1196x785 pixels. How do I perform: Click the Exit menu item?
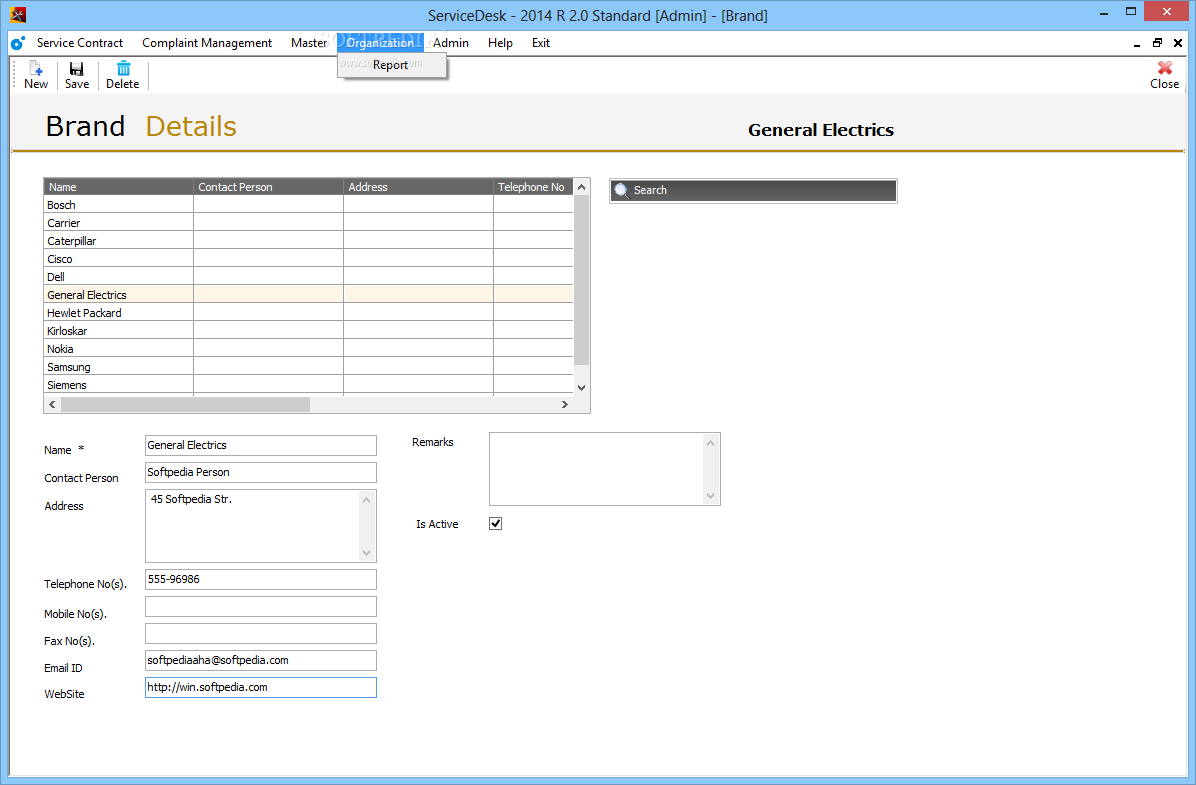coord(541,43)
